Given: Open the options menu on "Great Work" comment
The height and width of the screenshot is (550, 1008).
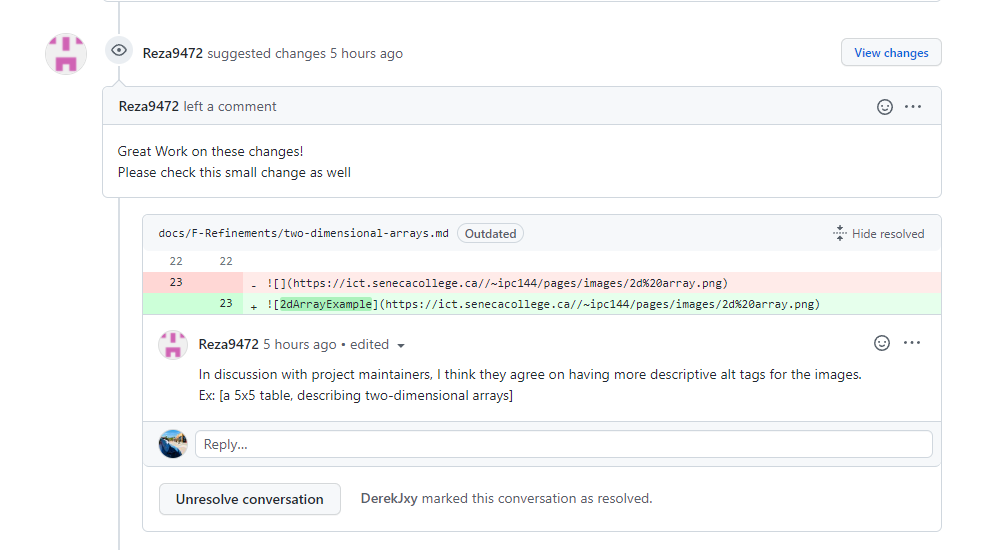Looking at the screenshot, I should click(913, 107).
